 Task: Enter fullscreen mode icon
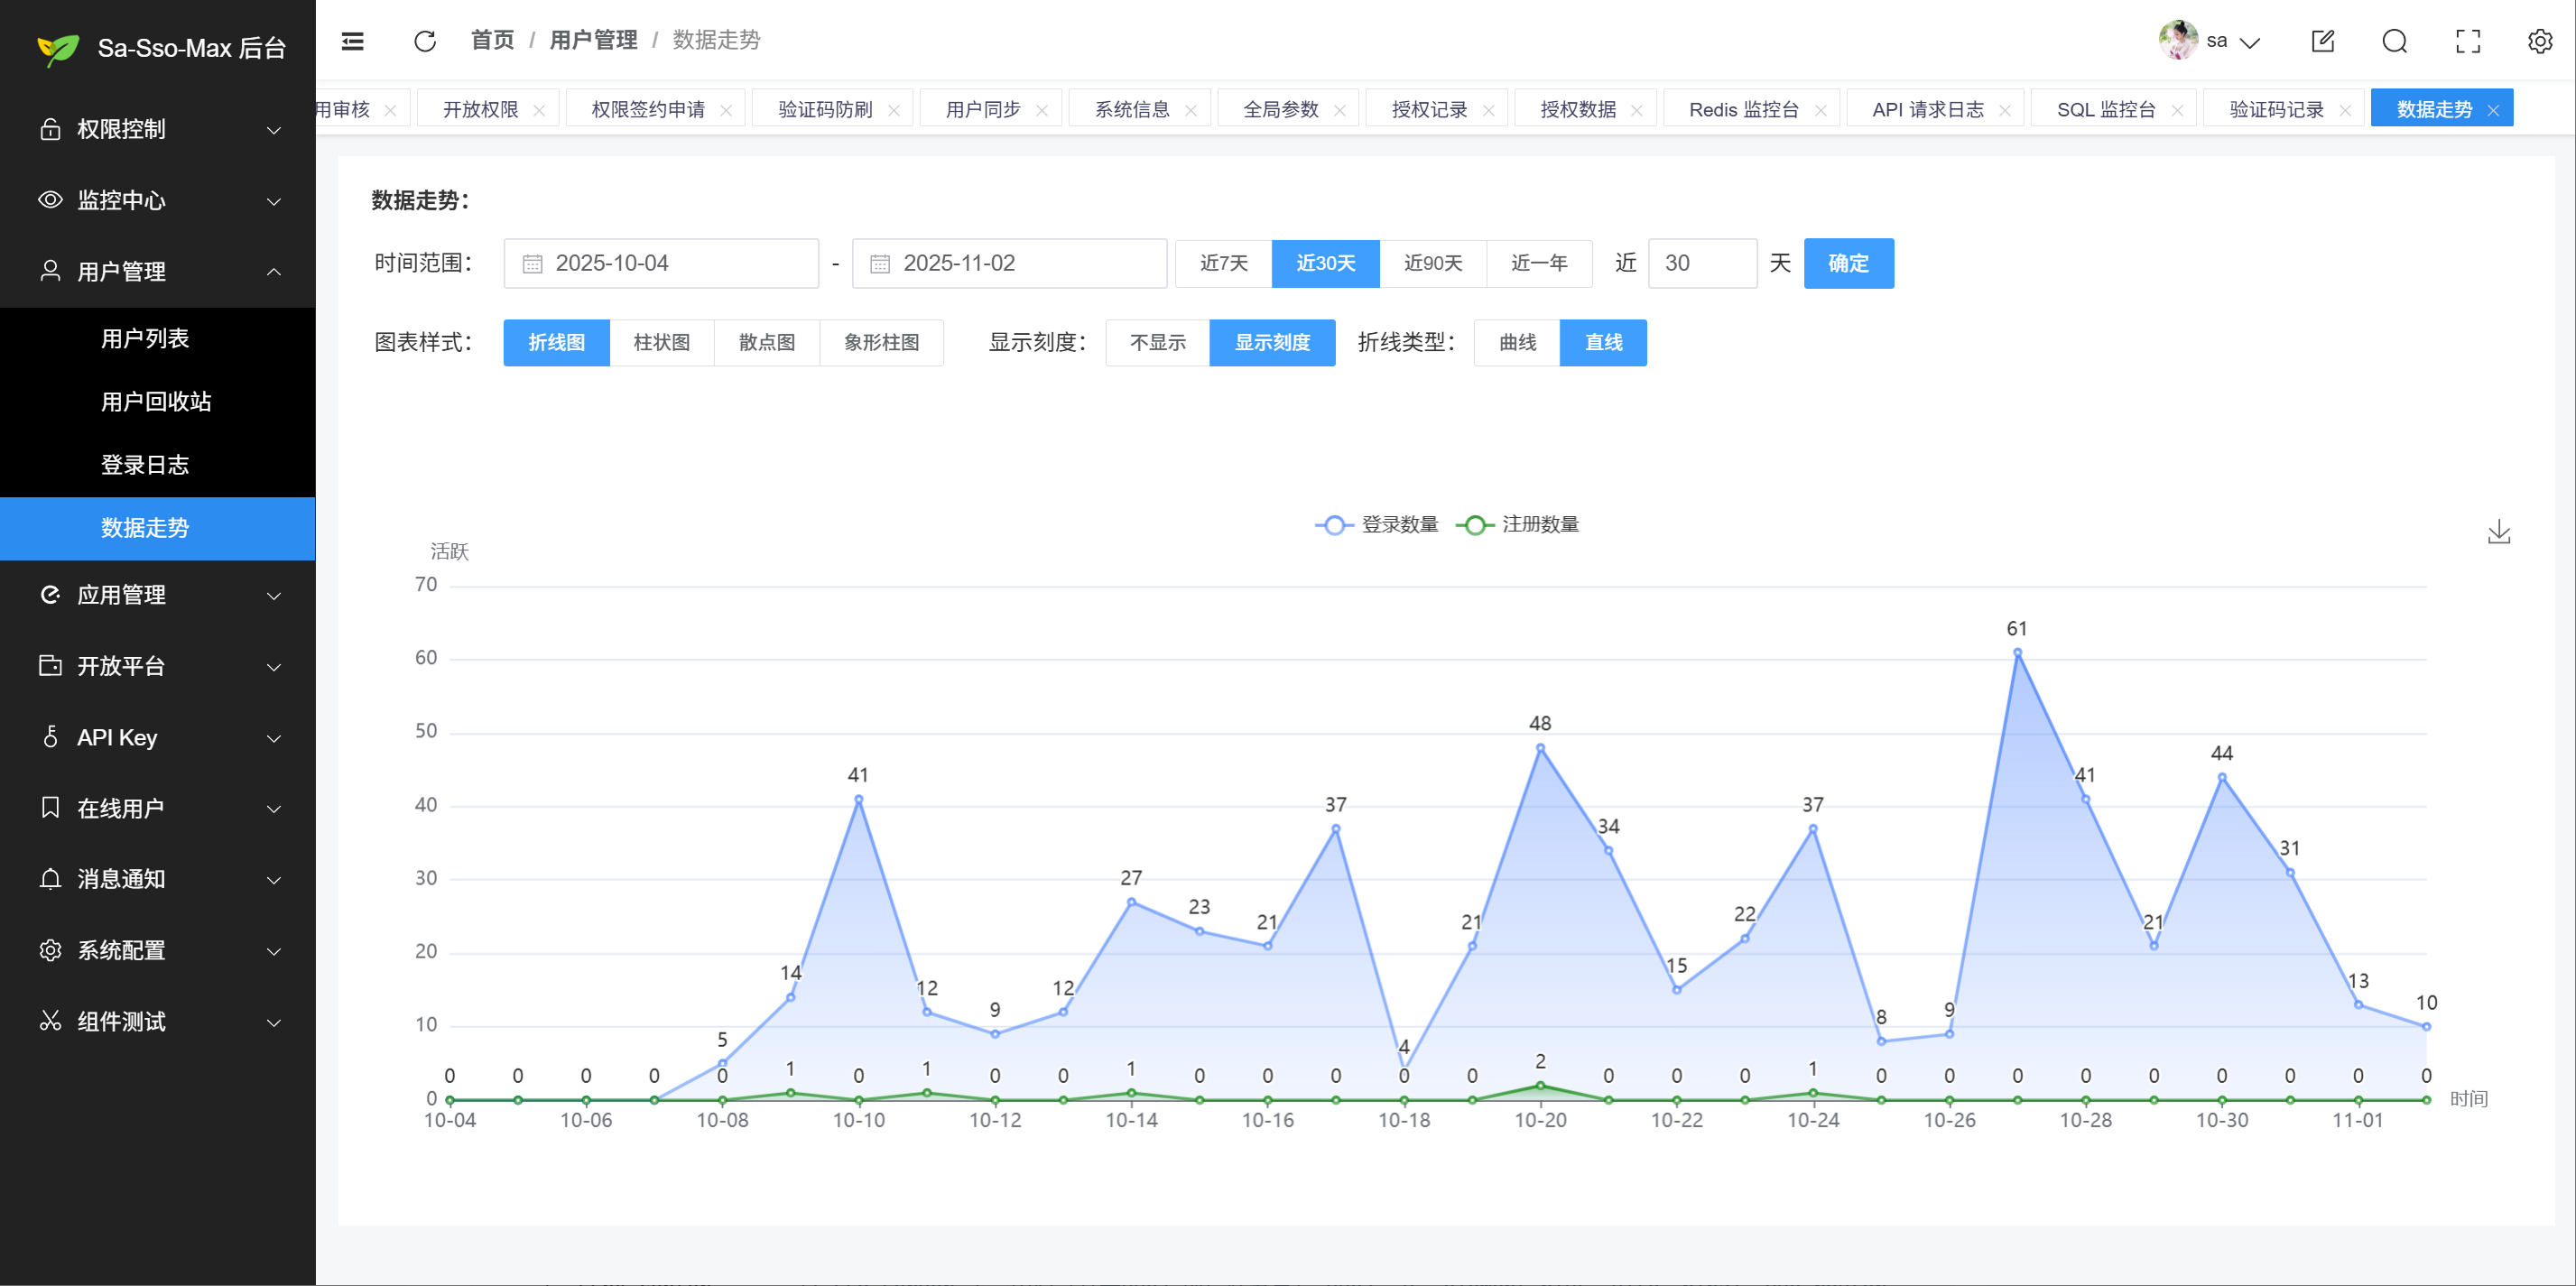coord(2468,41)
